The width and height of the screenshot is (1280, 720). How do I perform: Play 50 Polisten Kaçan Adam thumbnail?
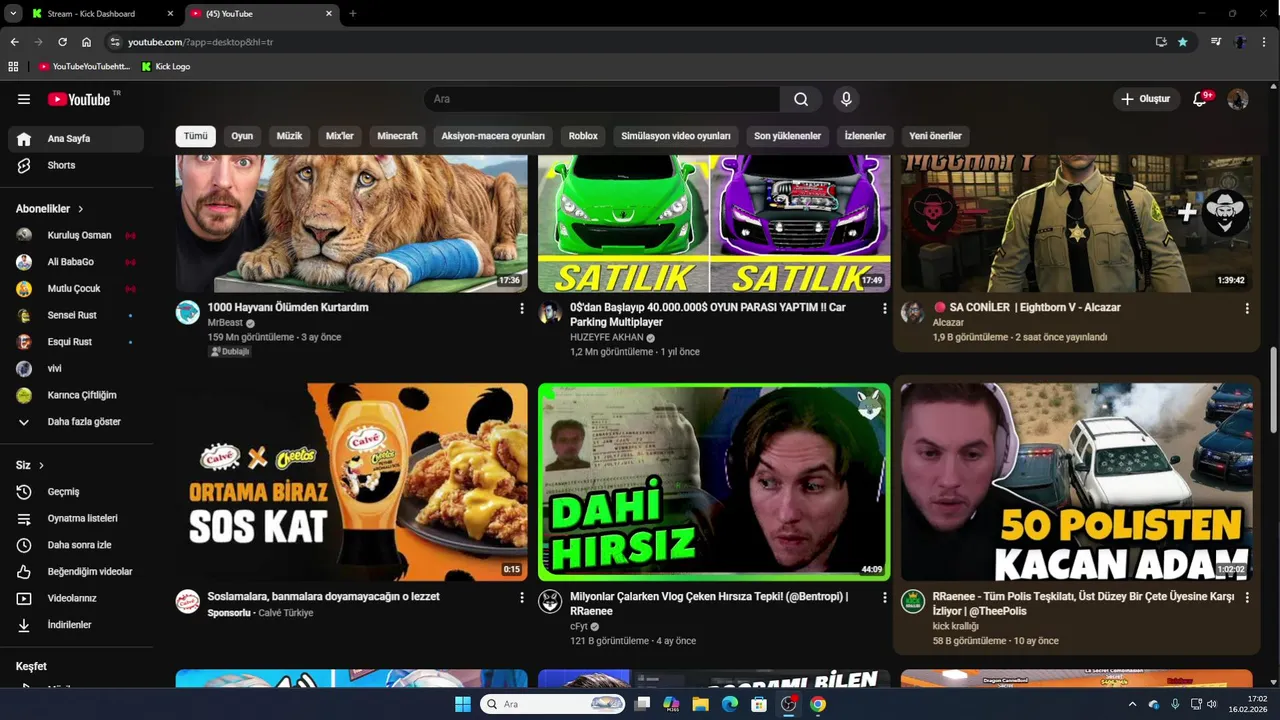[1076, 481]
